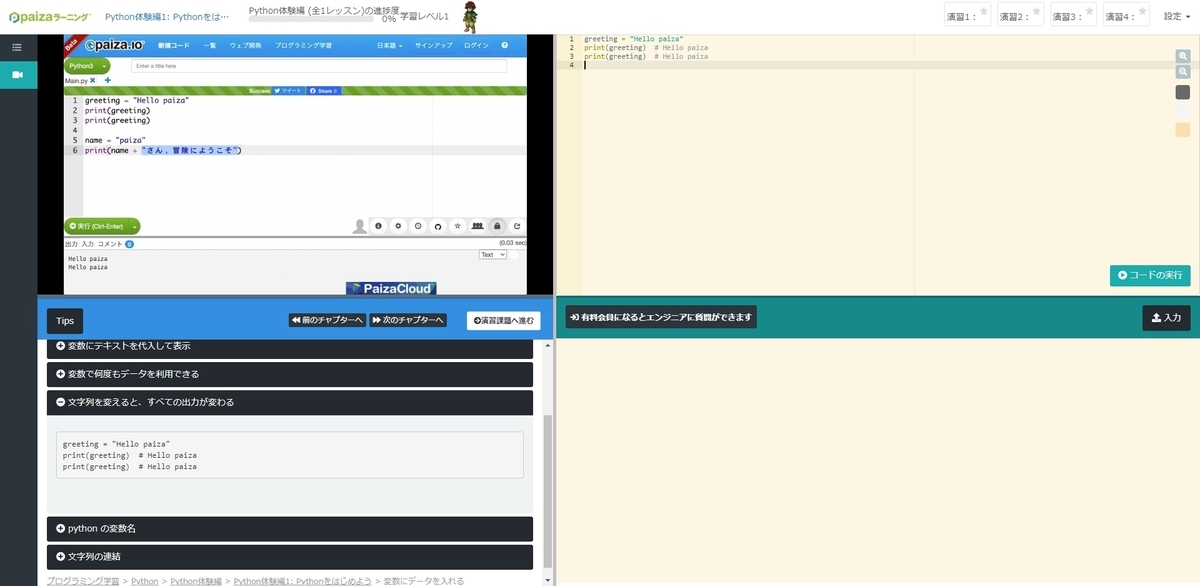The width and height of the screenshot is (1200, 586).
Task: Zoom in the code editor font
Action: click(1183, 57)
